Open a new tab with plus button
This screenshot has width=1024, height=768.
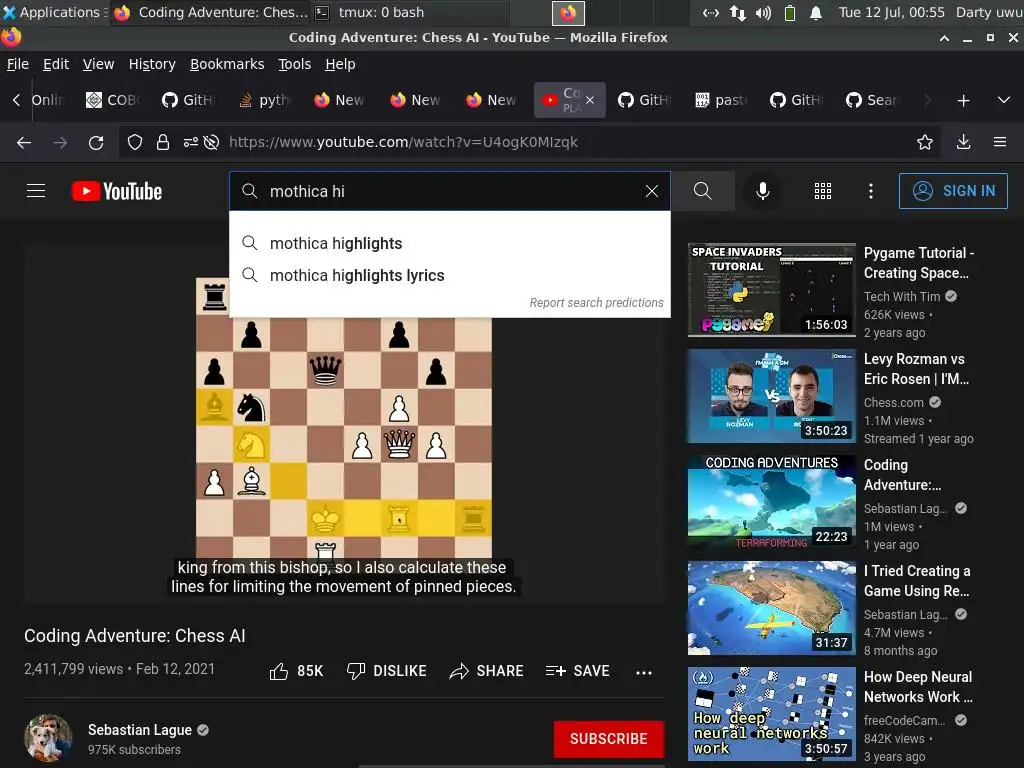963,100
